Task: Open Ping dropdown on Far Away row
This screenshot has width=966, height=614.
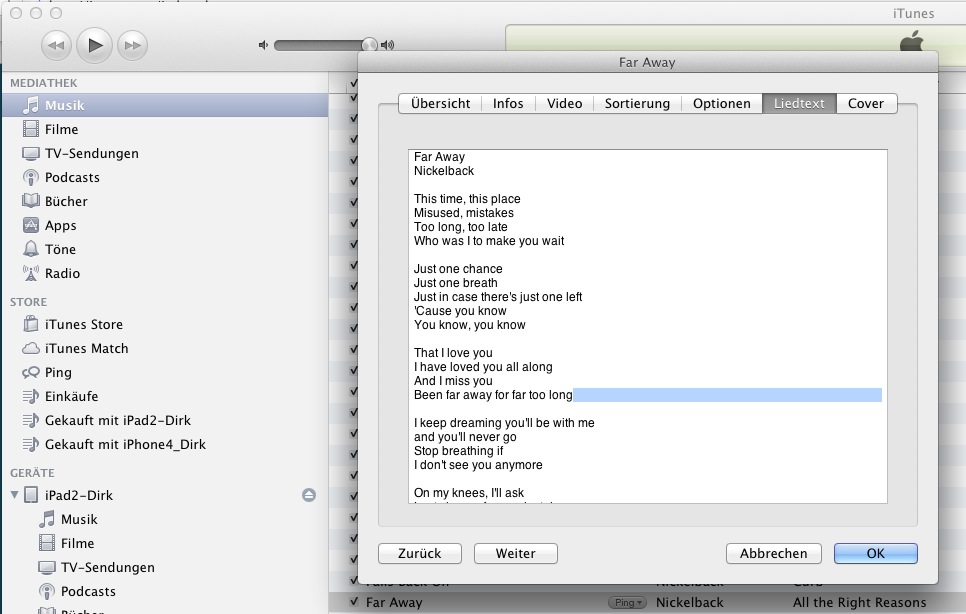Action: click(628, 603)
